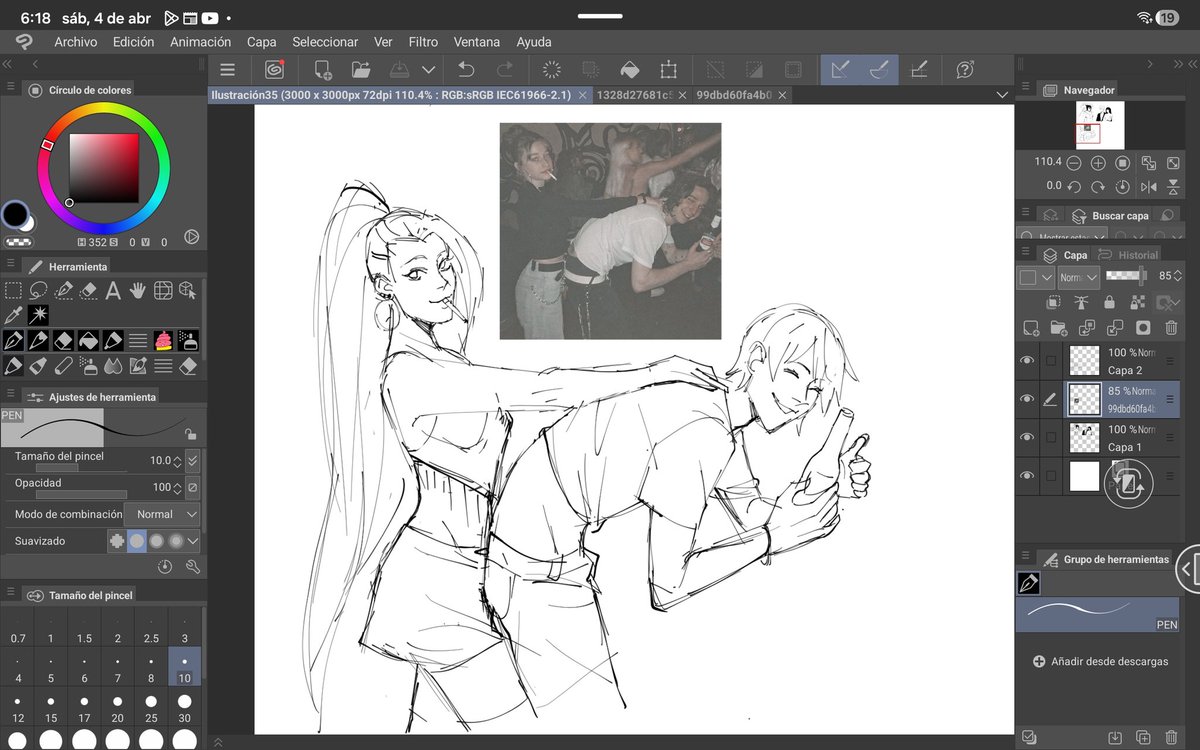Viewport: 1200px width, 750px height.
Task: Toggle snap to grid in command bar
Action: point(920,70)
